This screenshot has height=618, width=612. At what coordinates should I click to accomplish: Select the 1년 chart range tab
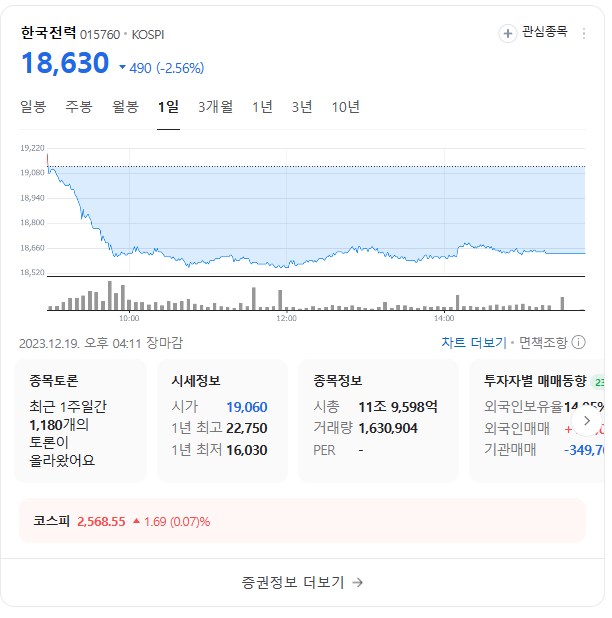pos(262,107)
